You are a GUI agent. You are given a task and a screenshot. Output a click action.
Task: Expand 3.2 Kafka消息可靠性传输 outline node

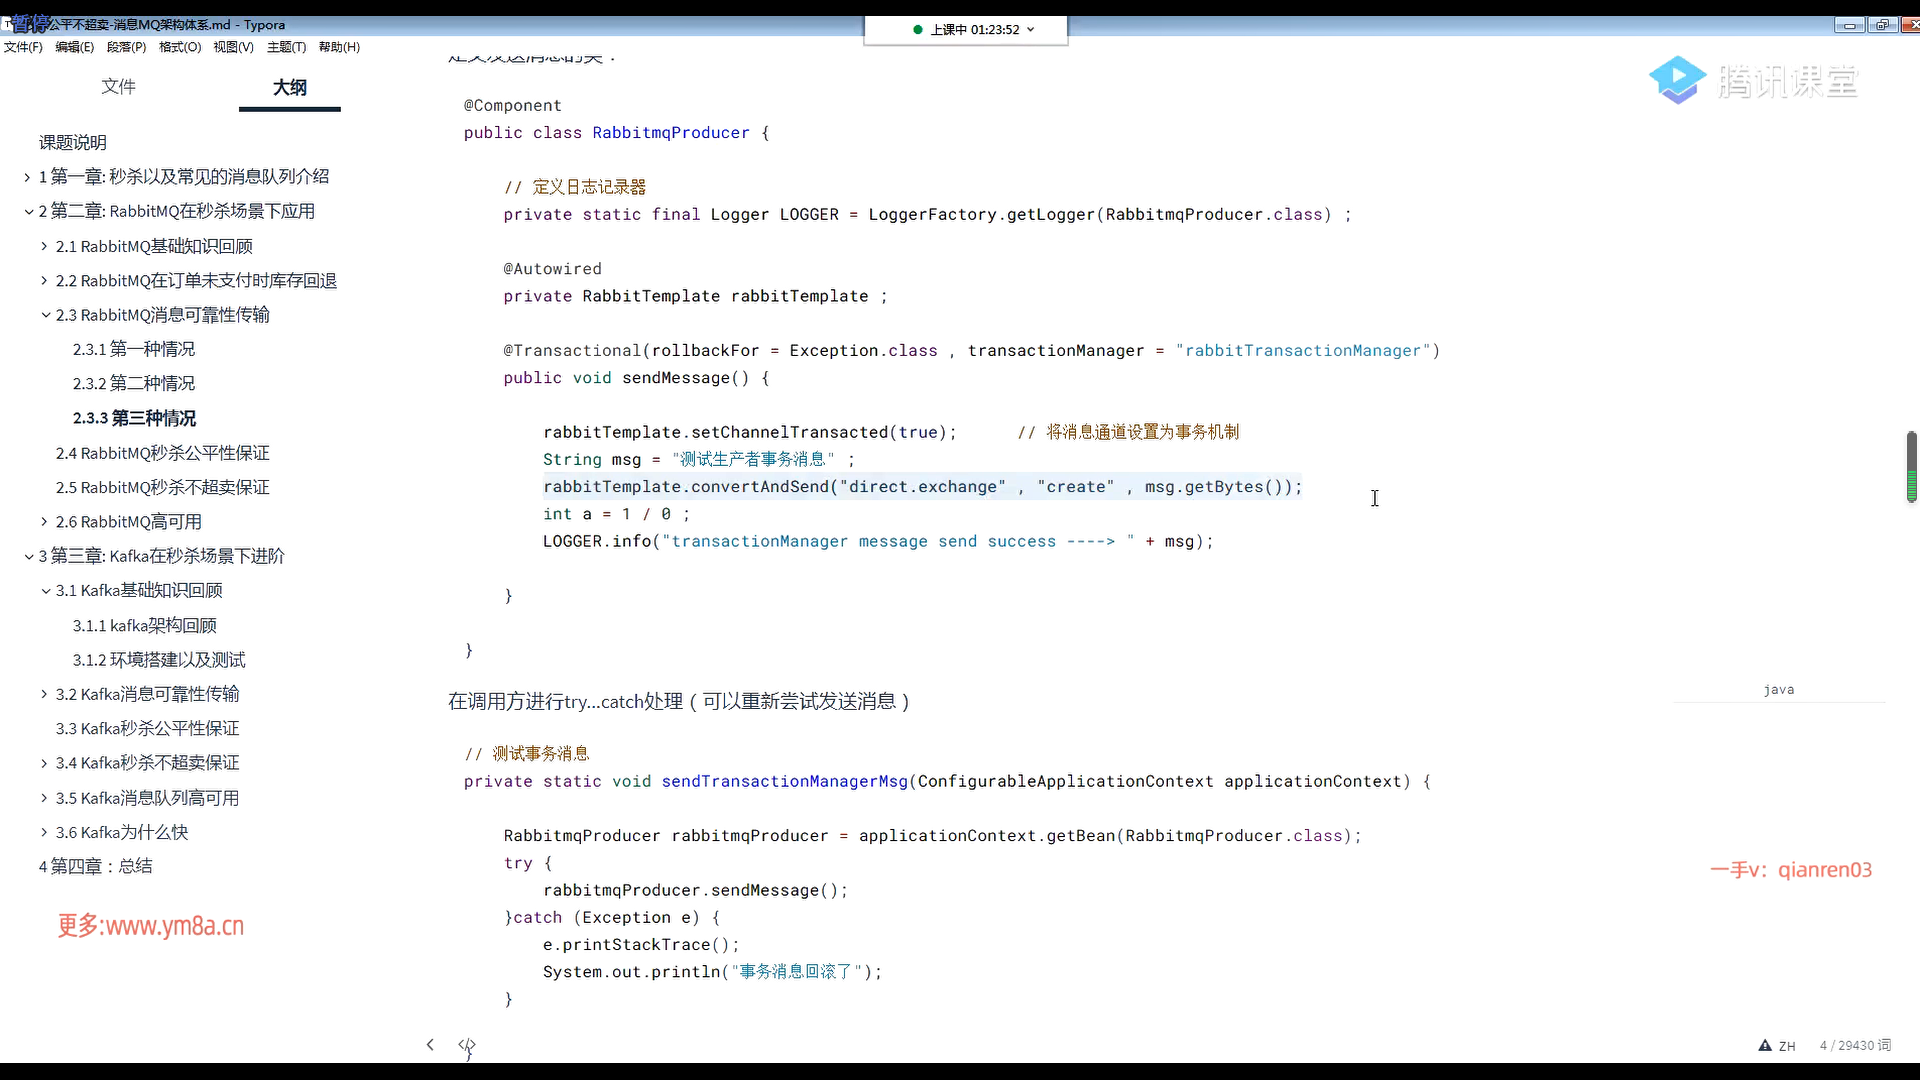coord(44,694)
